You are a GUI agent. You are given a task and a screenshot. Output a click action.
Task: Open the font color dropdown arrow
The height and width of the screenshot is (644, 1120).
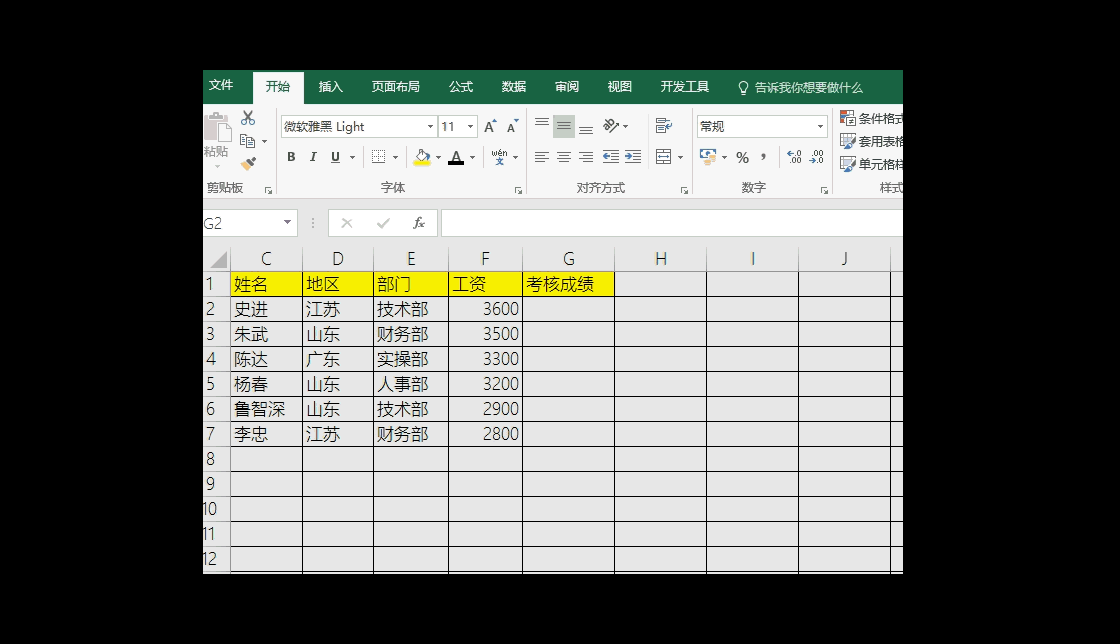pyautogui.click(x=472, y=157)
